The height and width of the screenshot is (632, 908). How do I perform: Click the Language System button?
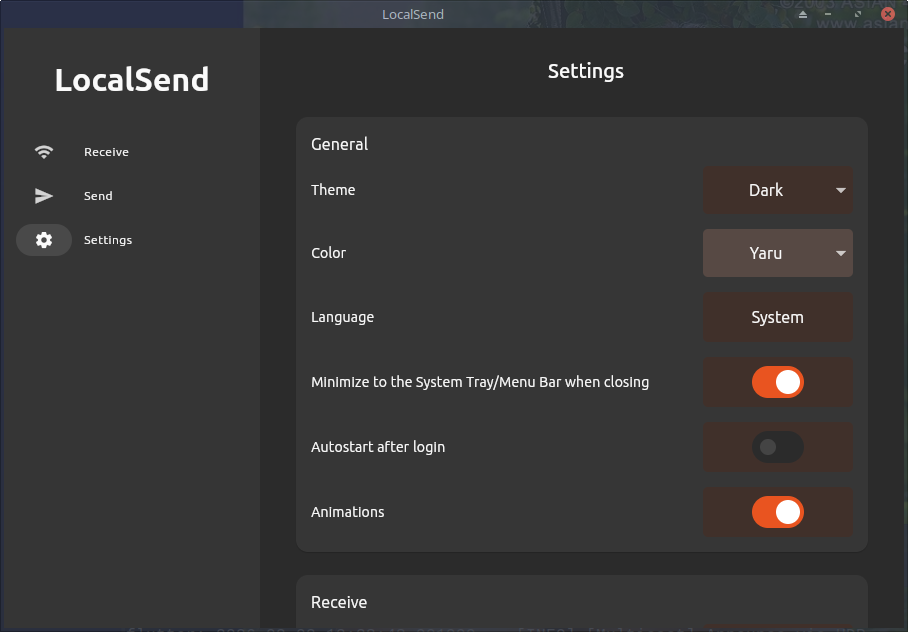tap(778, 317)
